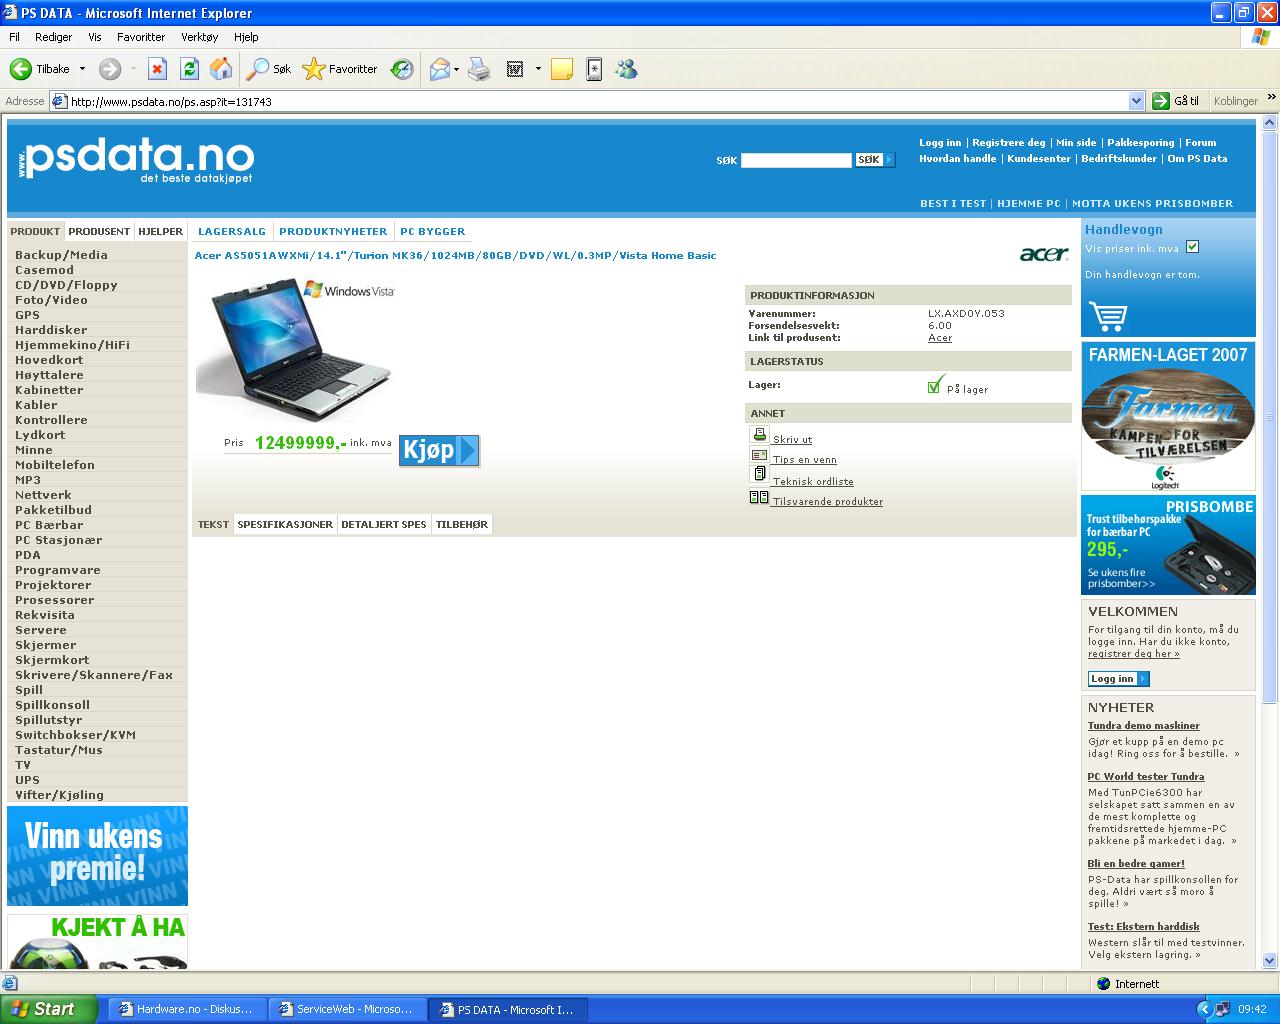Click the Skriv ut printer icon

[759, 435]
